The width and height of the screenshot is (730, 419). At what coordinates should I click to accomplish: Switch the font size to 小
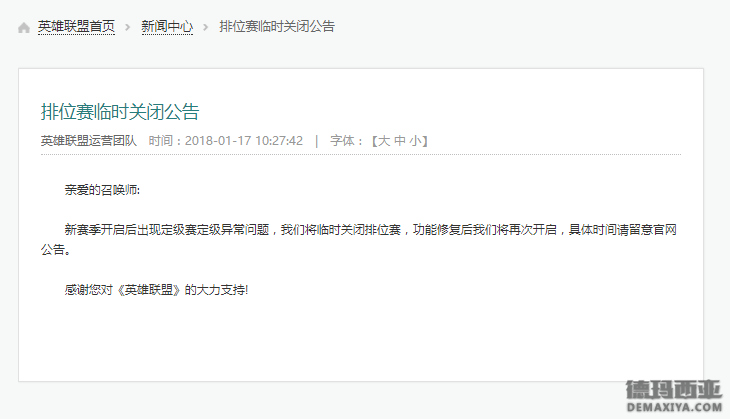(x=415, y=141)
